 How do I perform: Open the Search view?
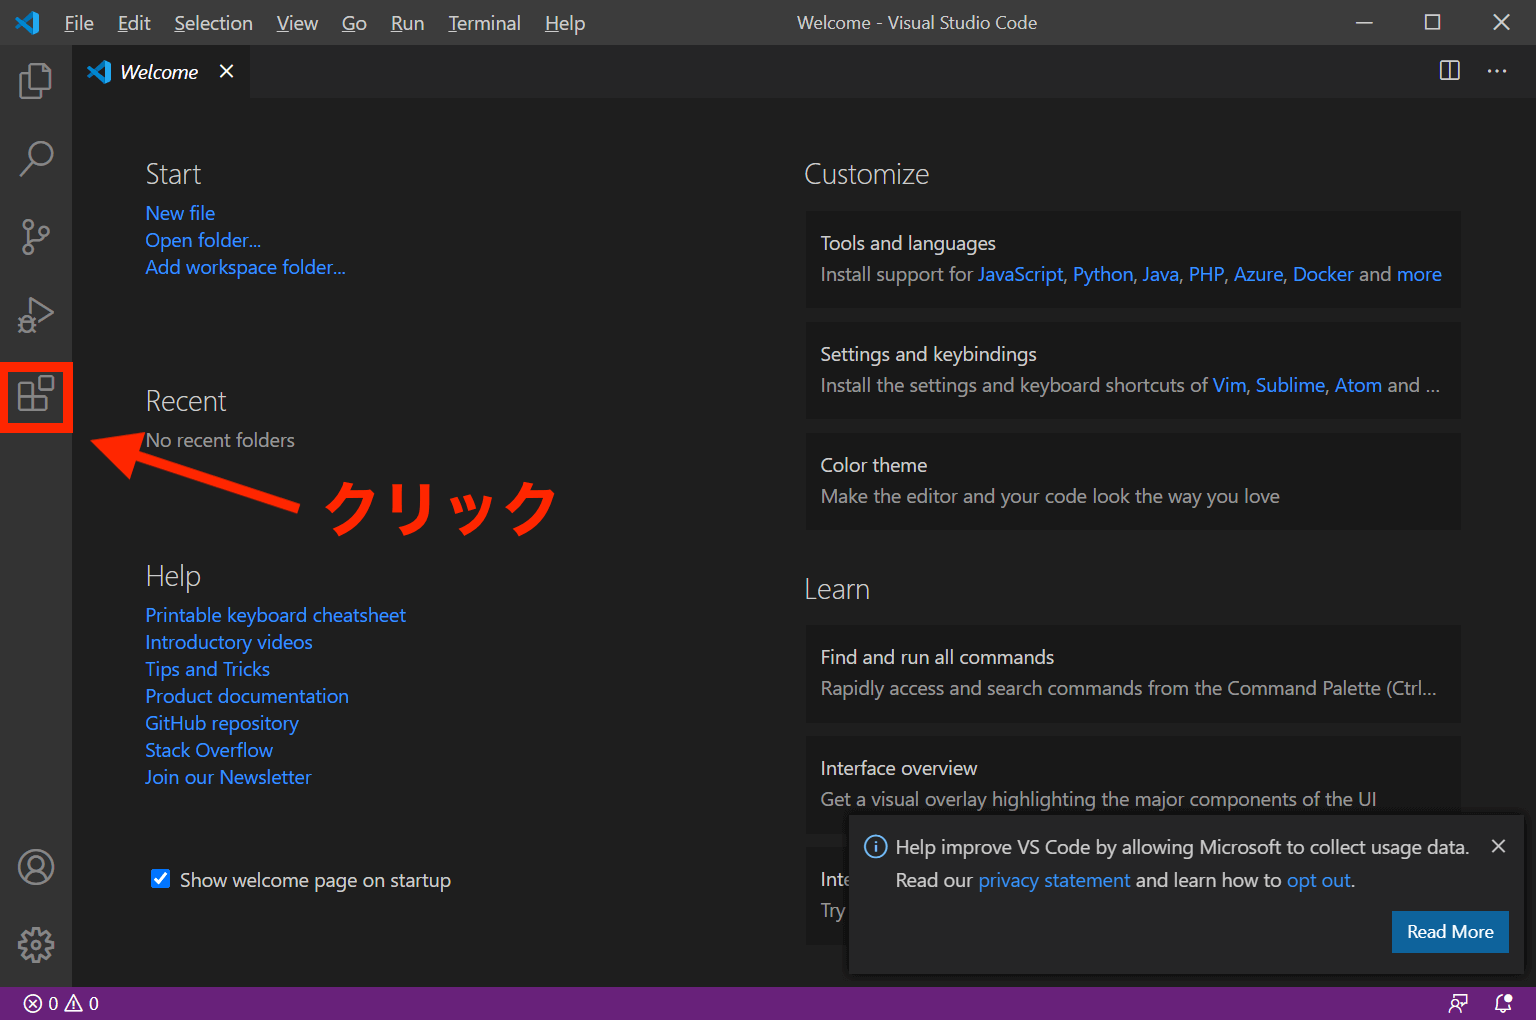36,158
